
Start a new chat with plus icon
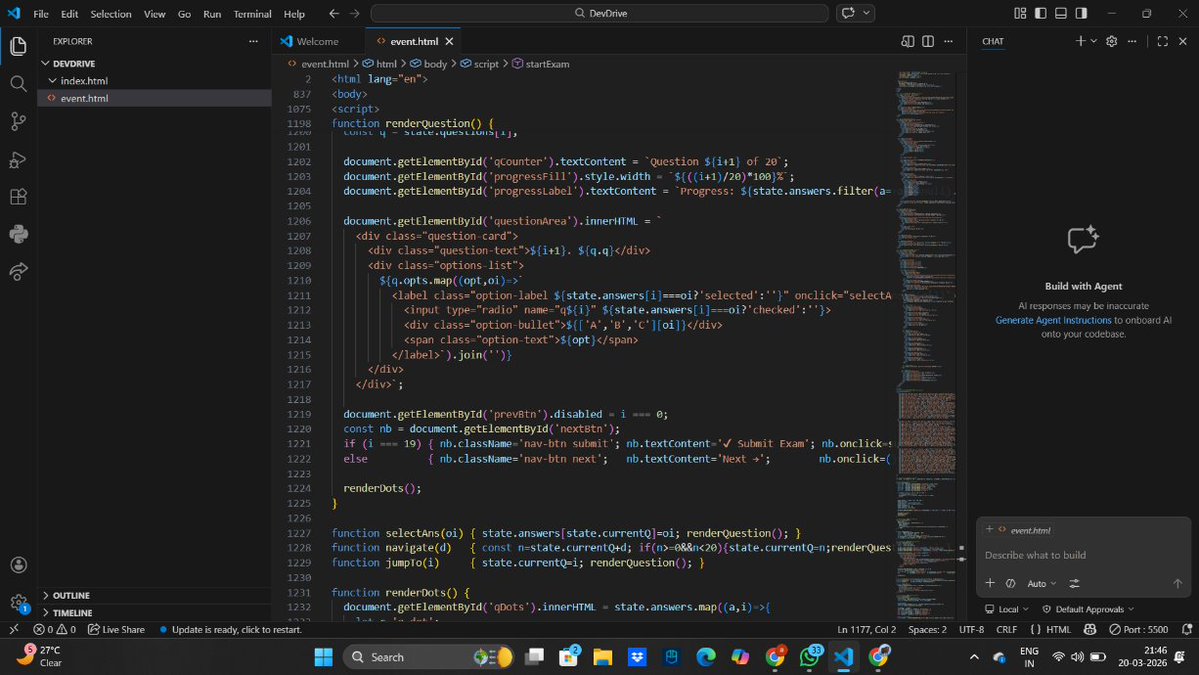[1080, 41]
